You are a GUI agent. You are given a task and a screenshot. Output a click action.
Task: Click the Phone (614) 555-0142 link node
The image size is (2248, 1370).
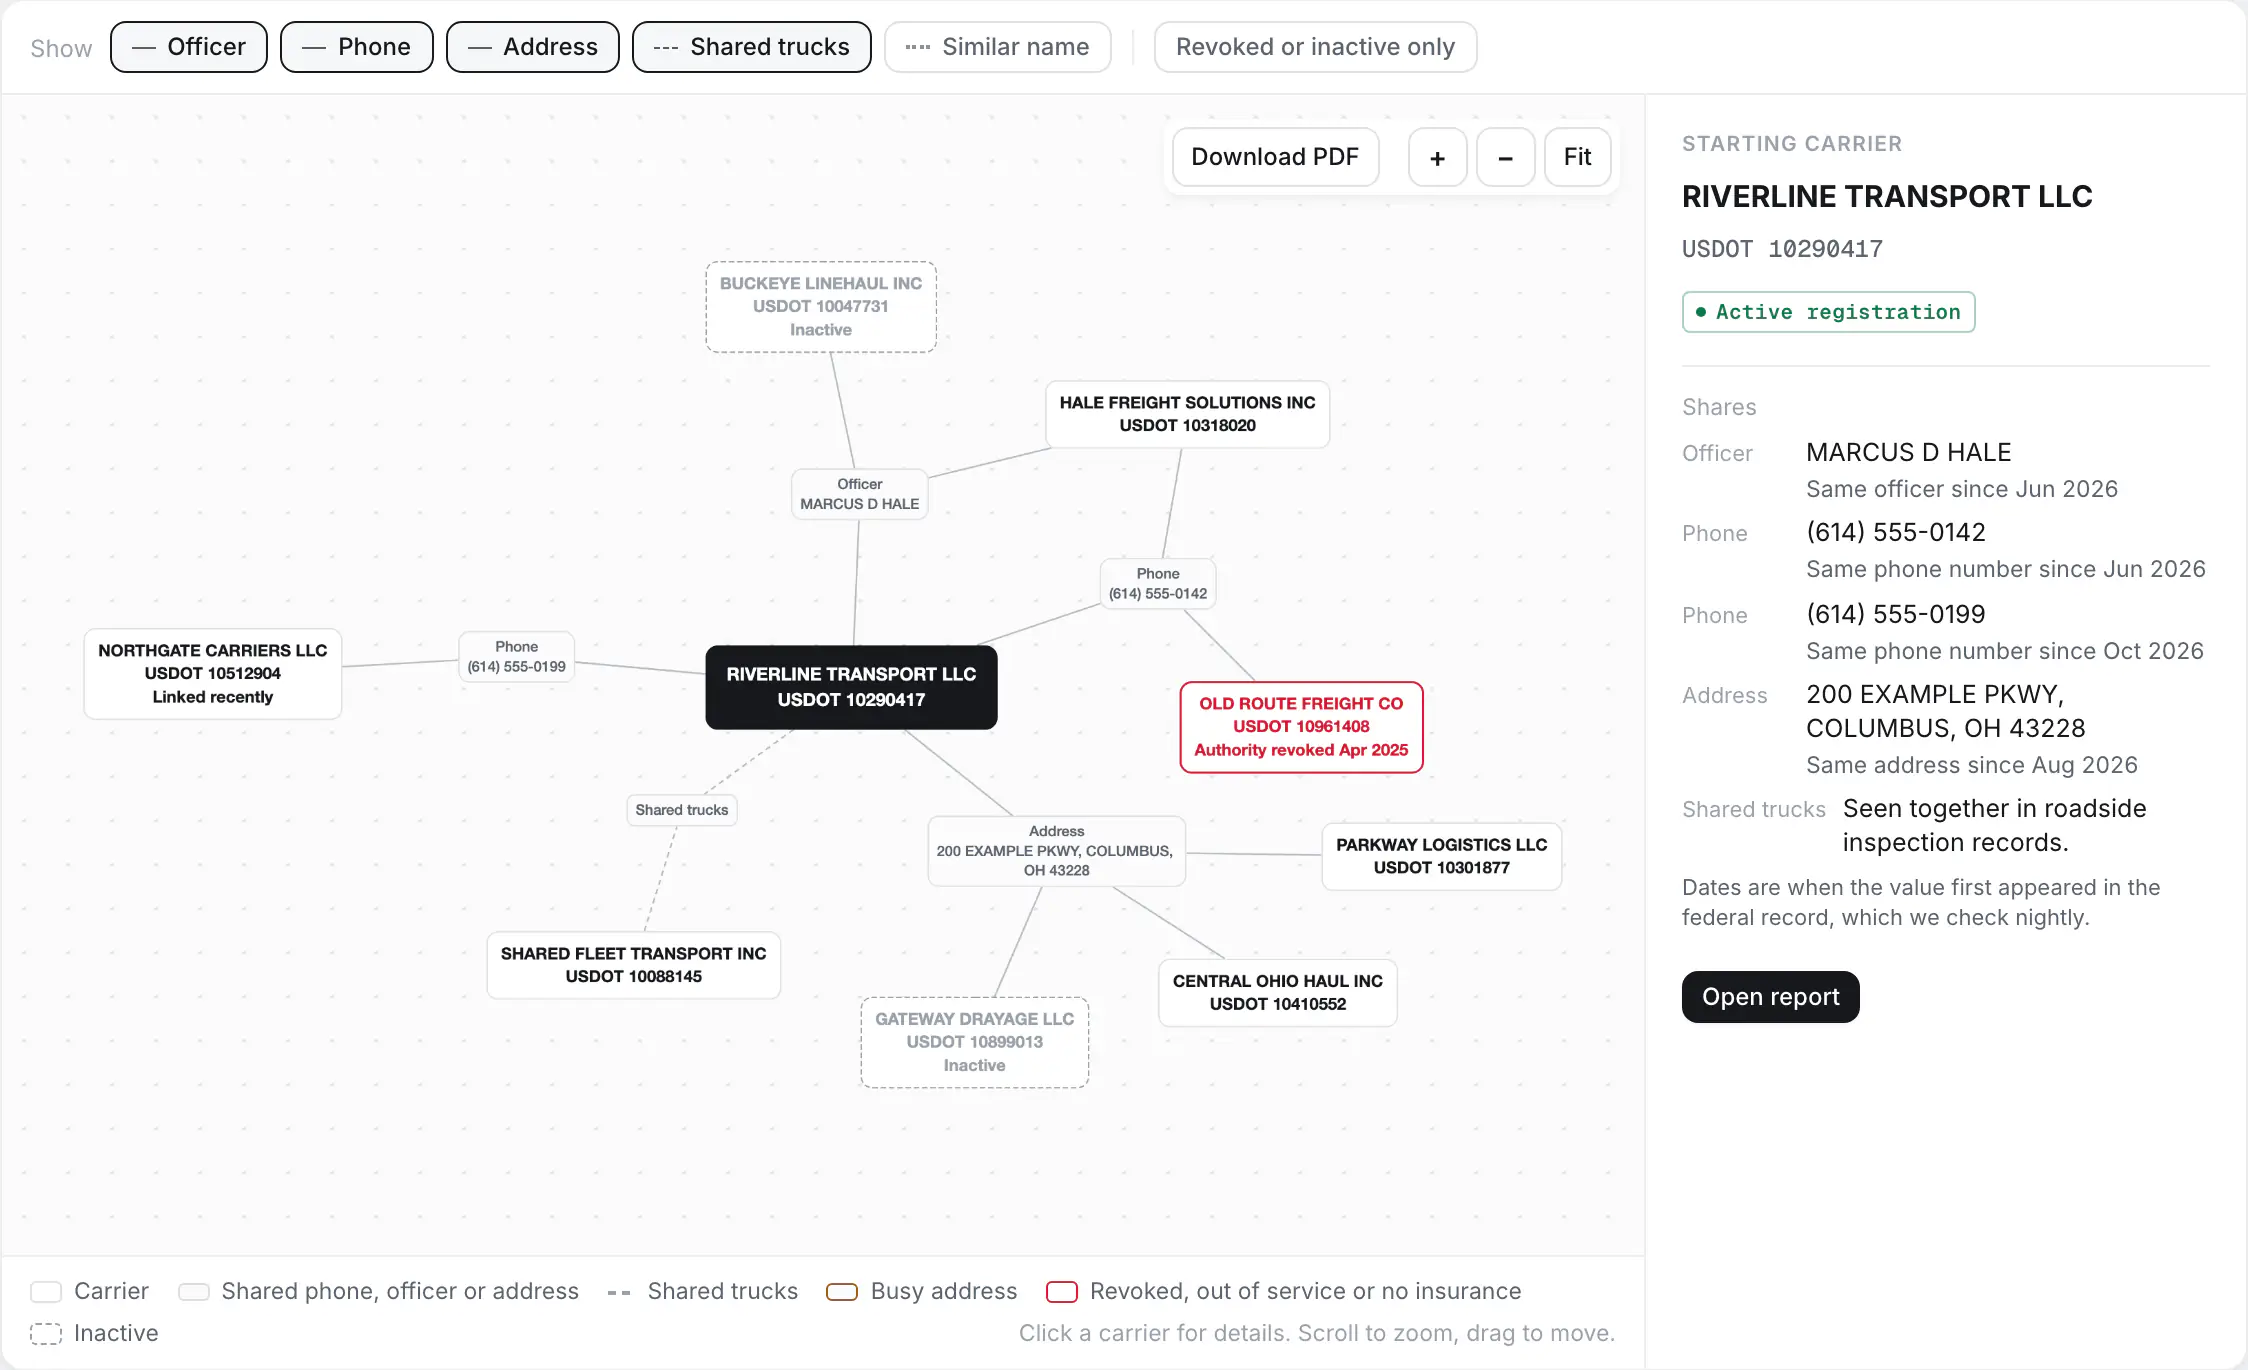pyautogui.click(x=1158, y=584)
